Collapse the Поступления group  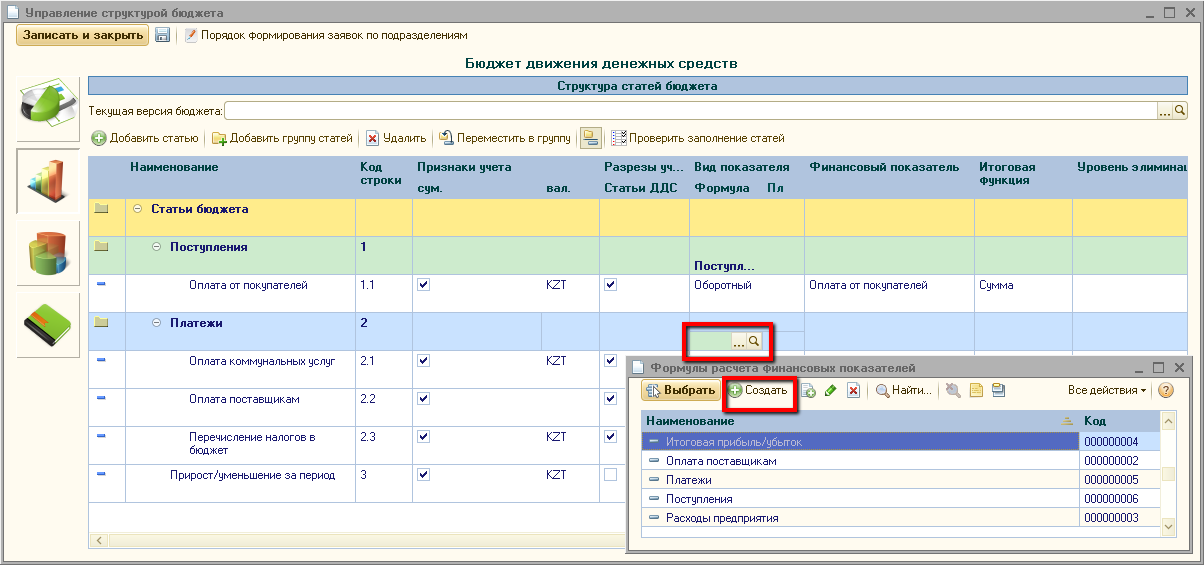156,247
